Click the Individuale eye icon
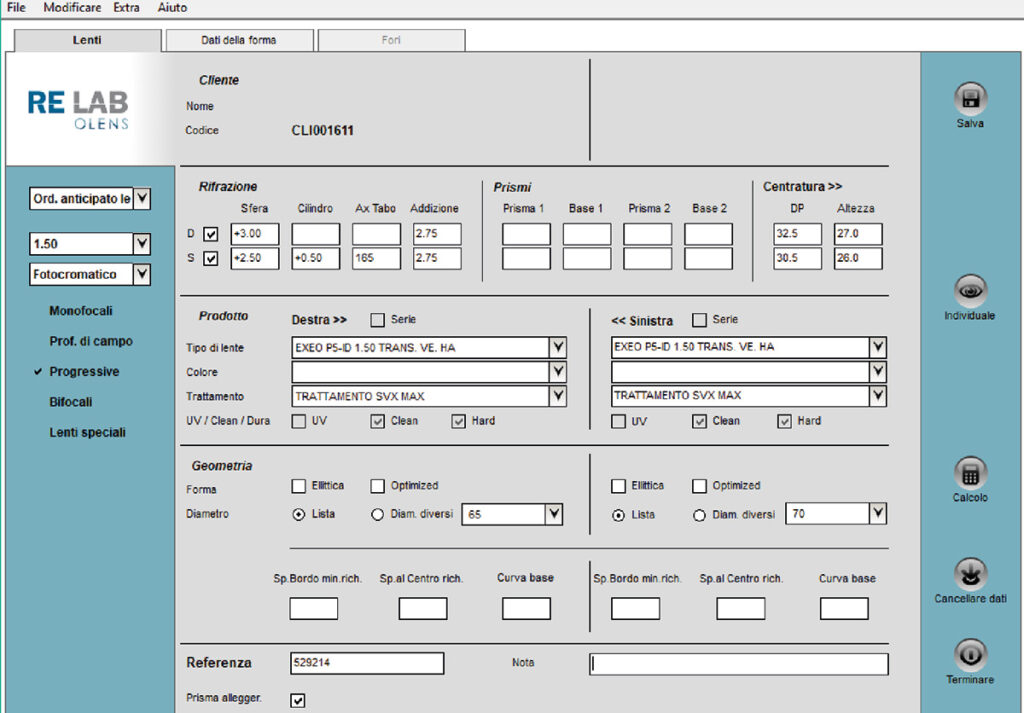The width and height of the screenshot is (1024, 713). [x=969, y=291]
